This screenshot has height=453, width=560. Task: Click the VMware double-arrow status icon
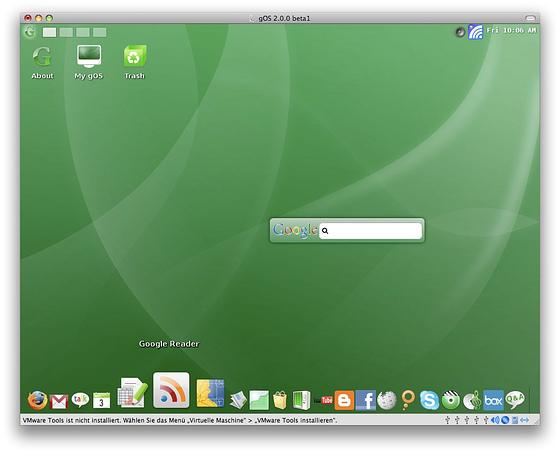pos(524,420)
